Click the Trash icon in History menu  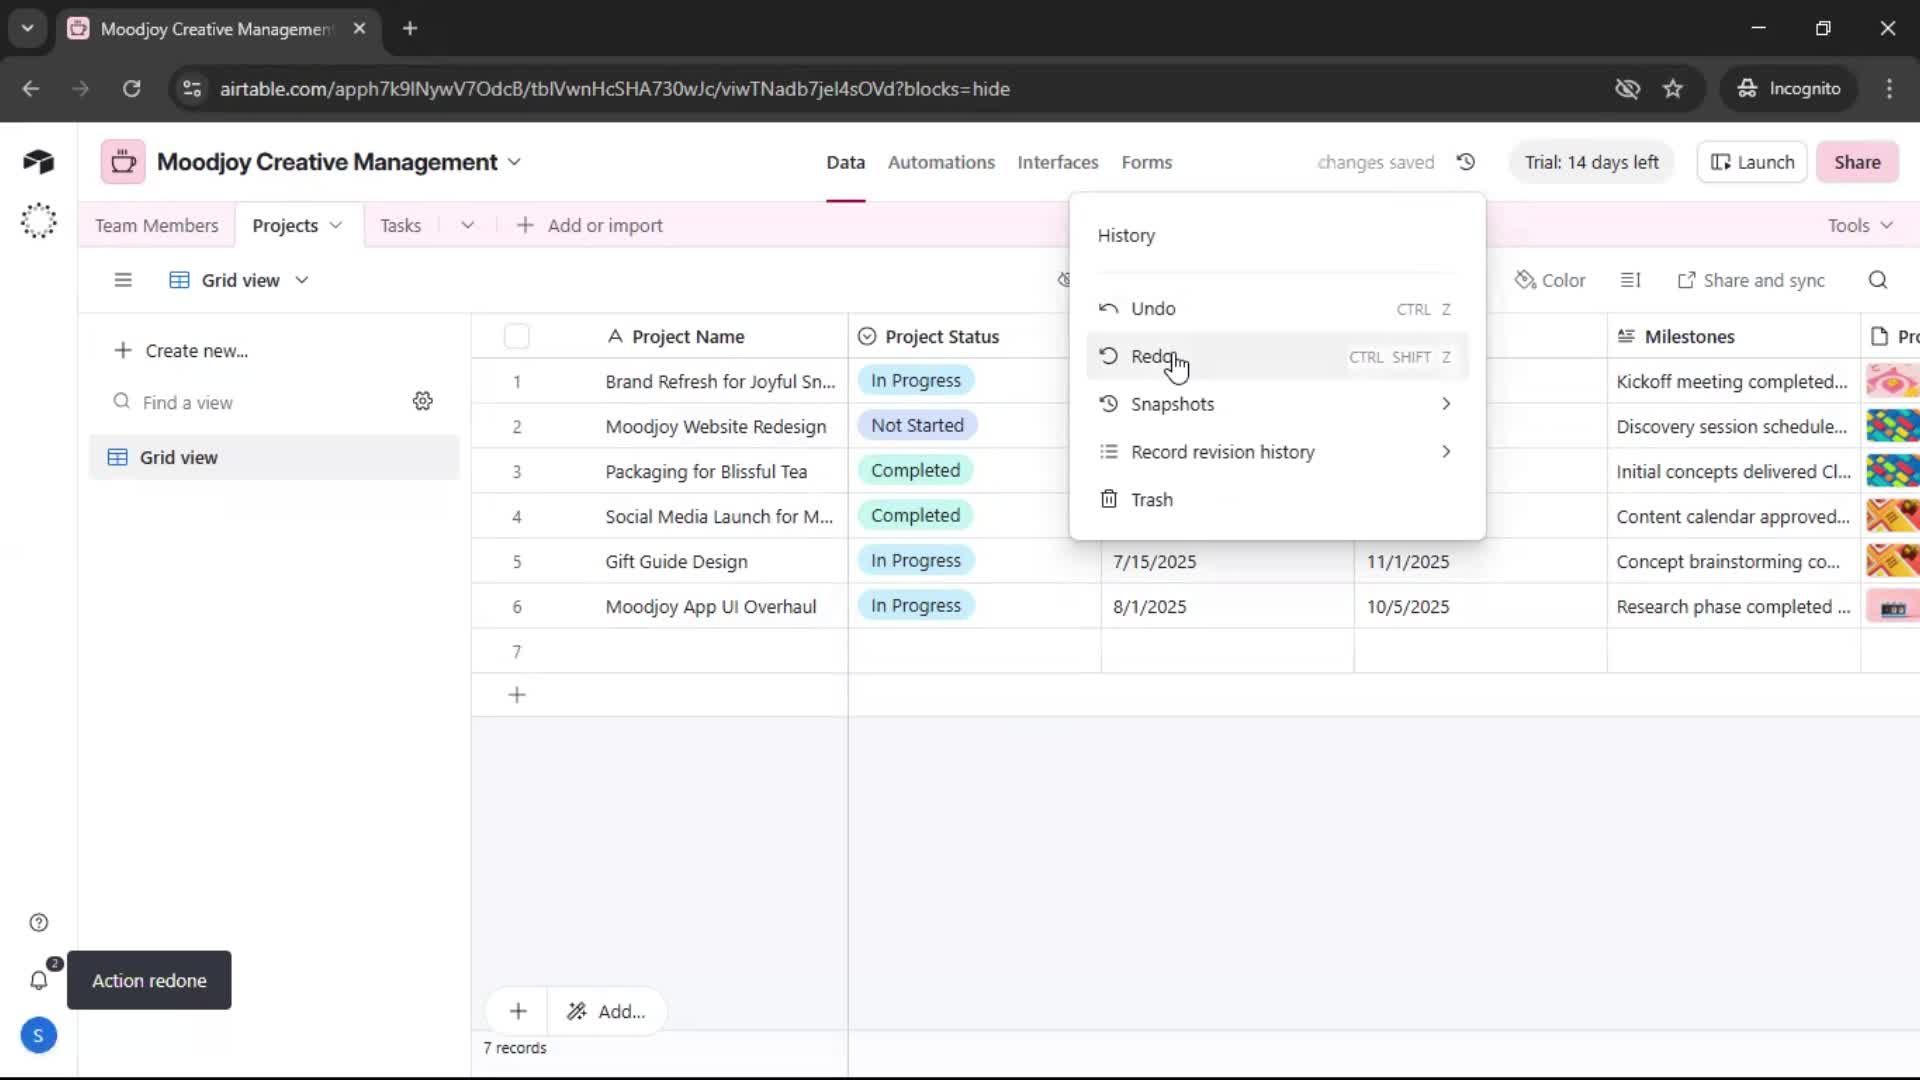[x=1108, y=499]
